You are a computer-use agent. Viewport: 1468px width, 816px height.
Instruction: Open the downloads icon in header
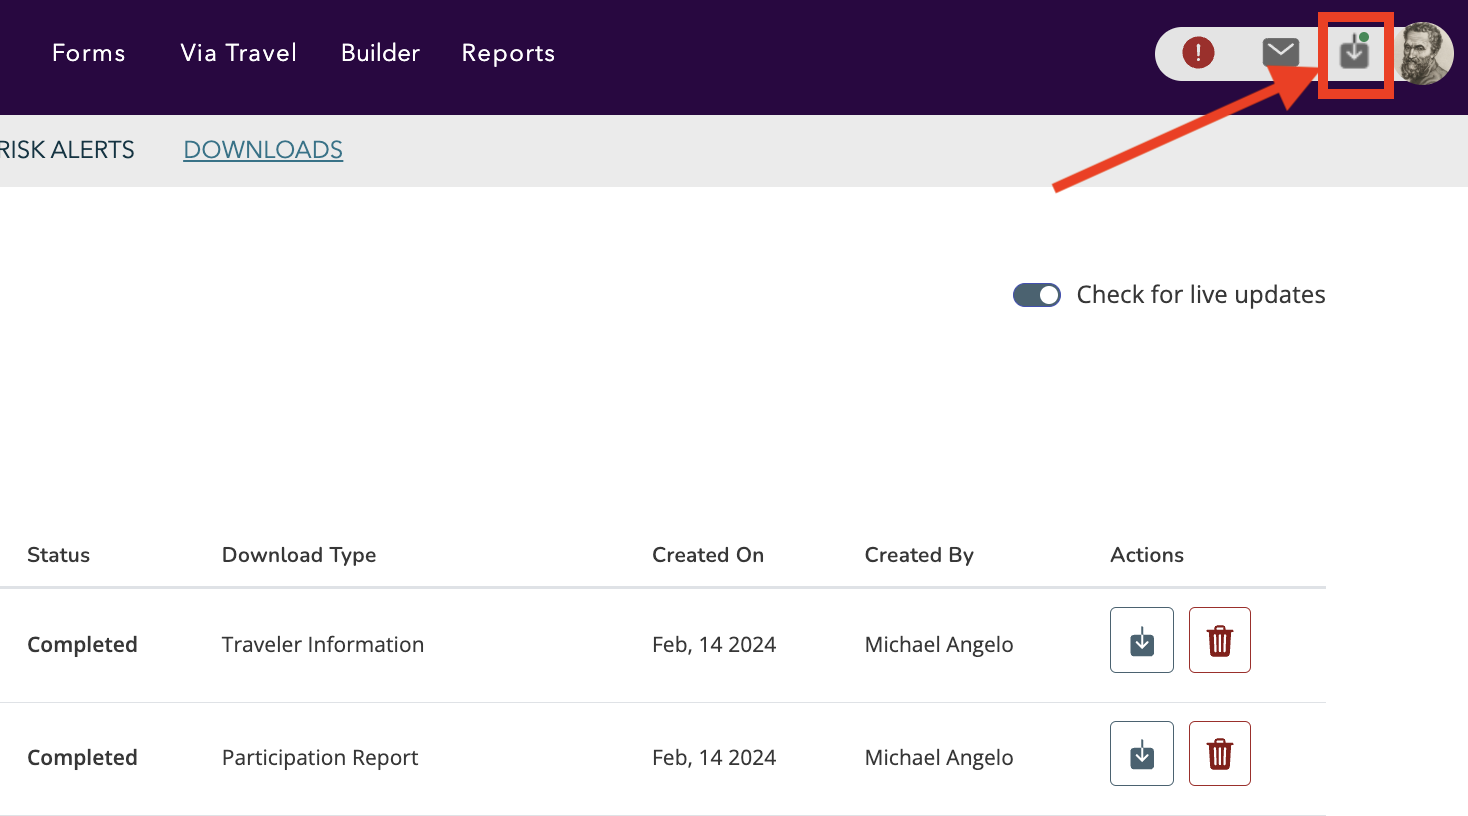[1355, 51]
